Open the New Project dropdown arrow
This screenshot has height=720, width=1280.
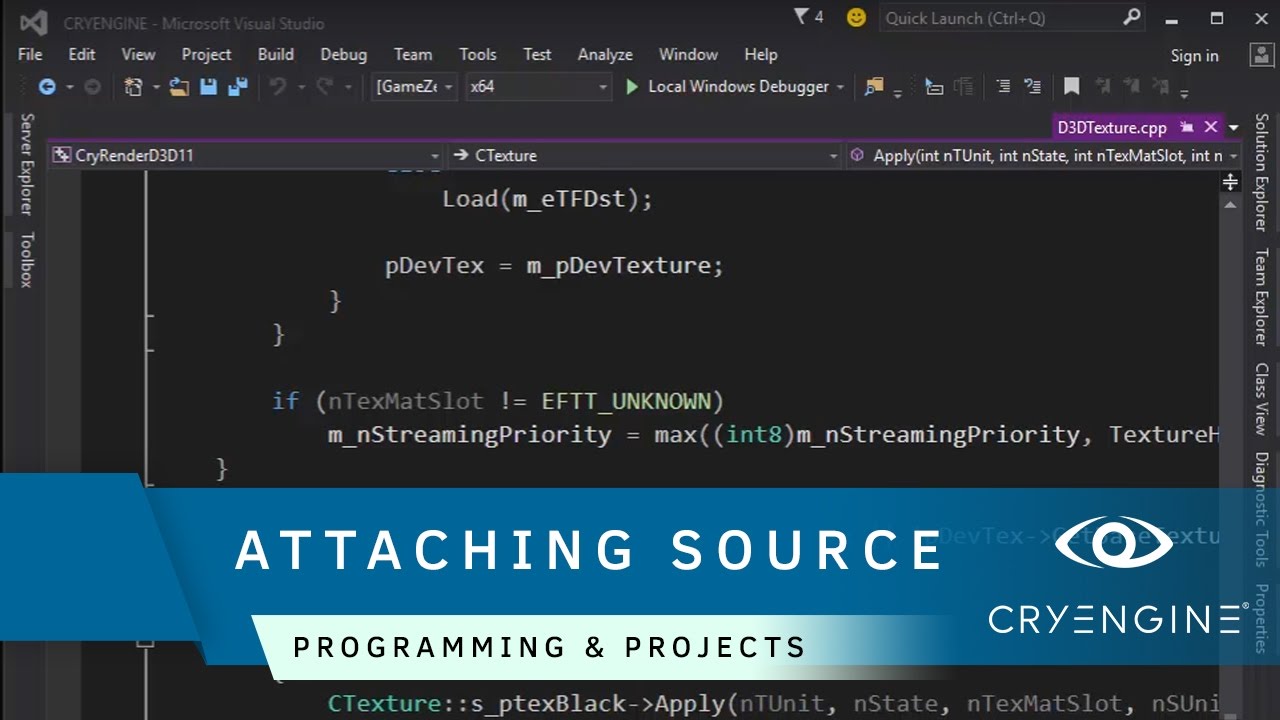coord(156,88)
